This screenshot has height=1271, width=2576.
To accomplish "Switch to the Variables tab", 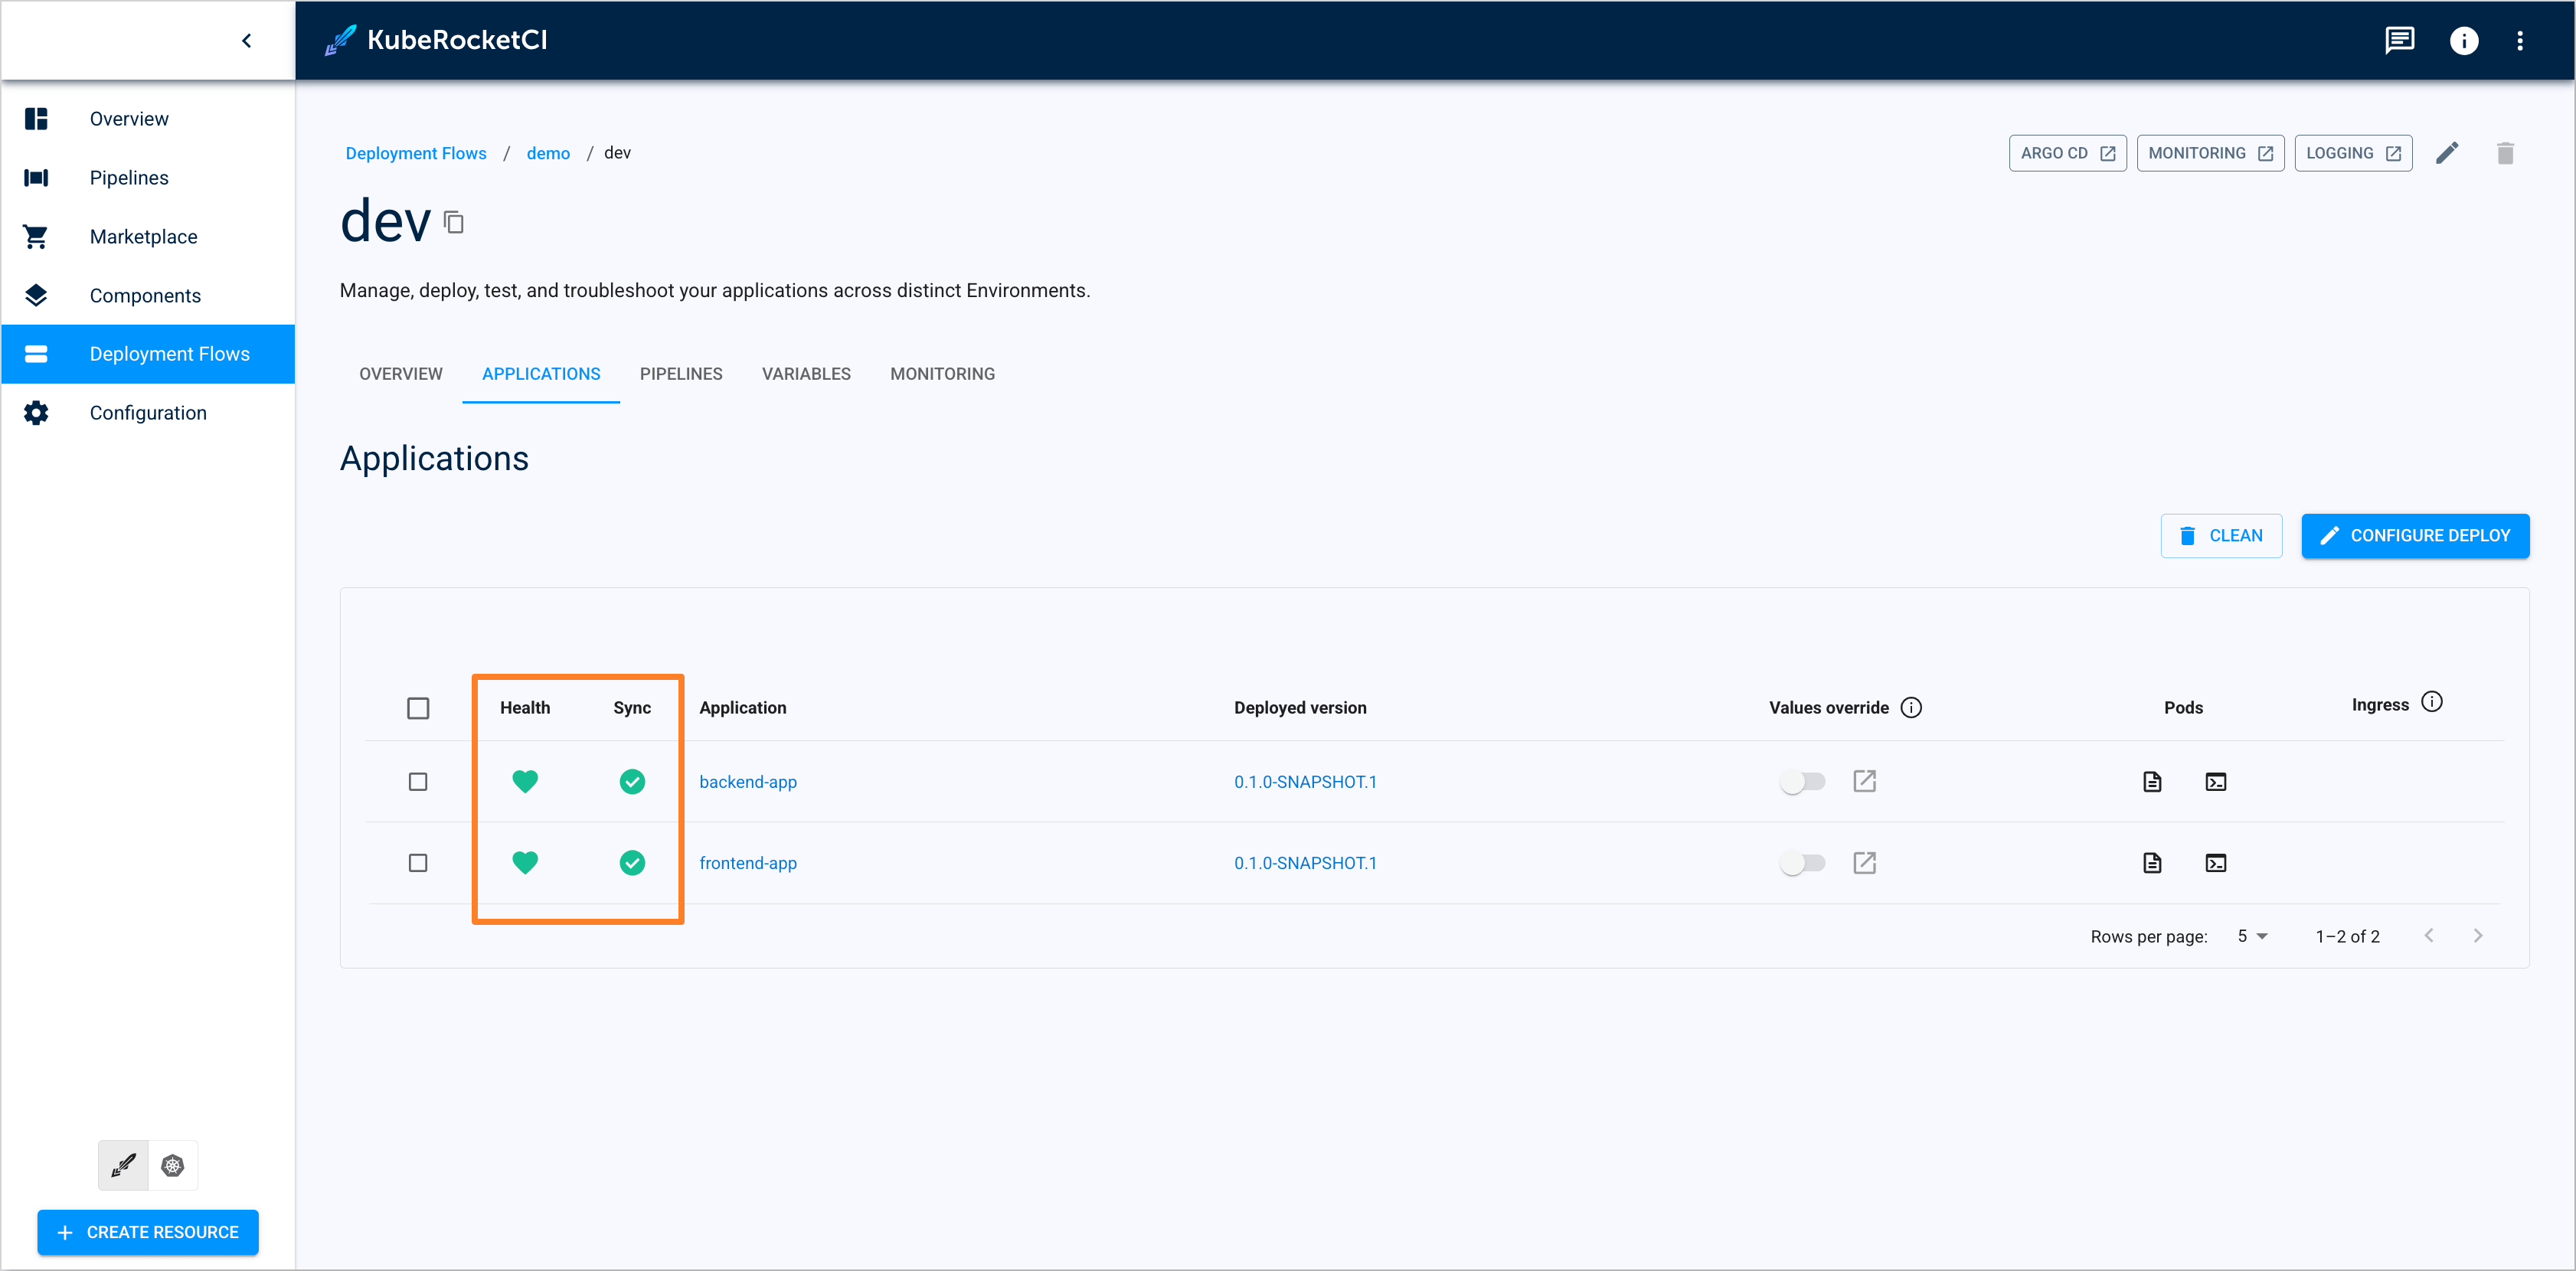I will [x=806, y=373].
